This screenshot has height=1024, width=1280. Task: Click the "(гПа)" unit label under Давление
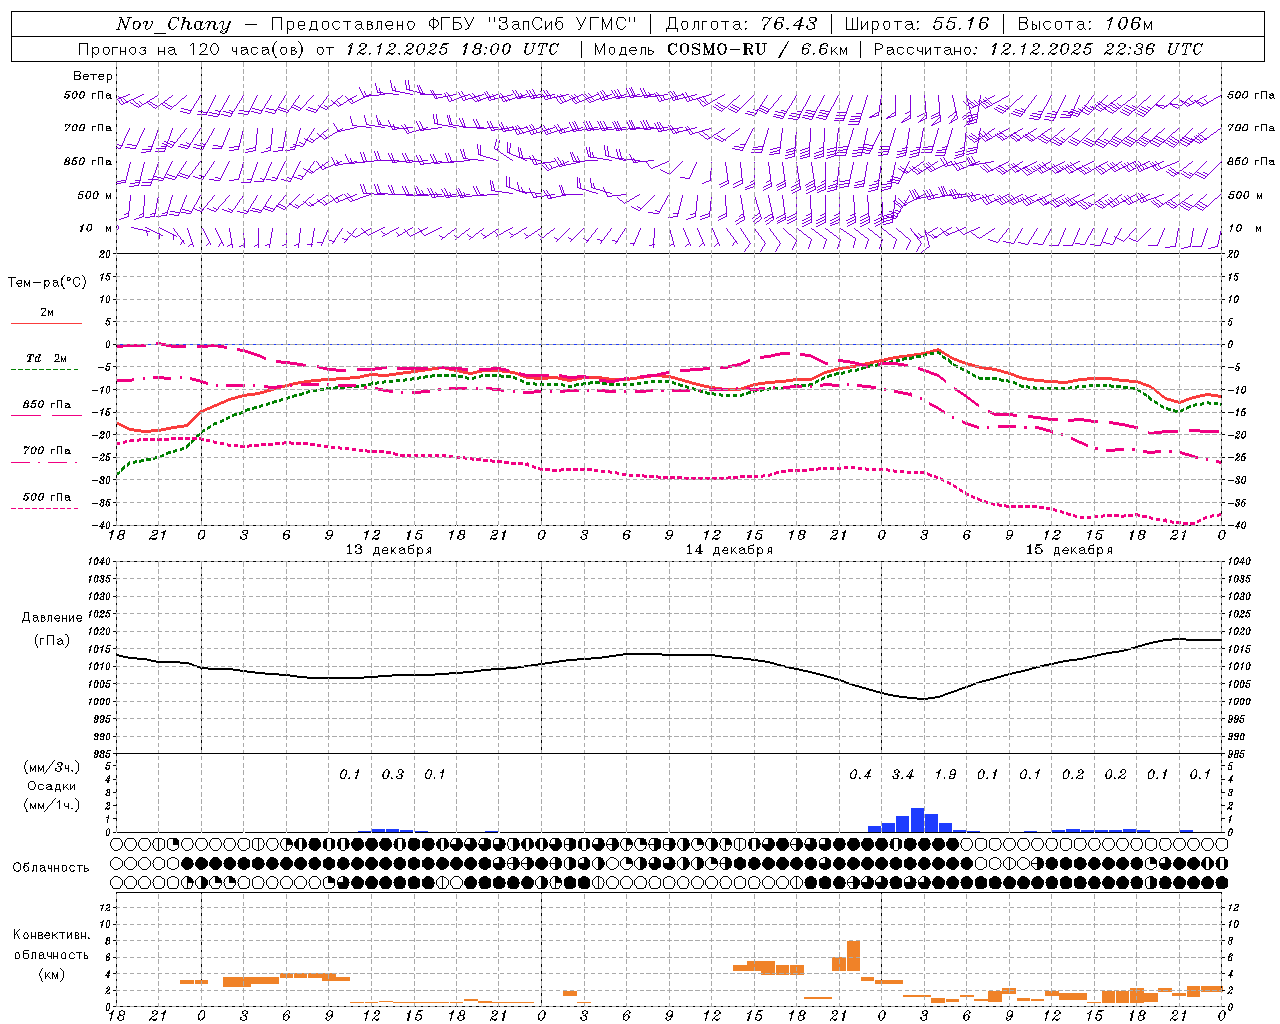(52, 641)
